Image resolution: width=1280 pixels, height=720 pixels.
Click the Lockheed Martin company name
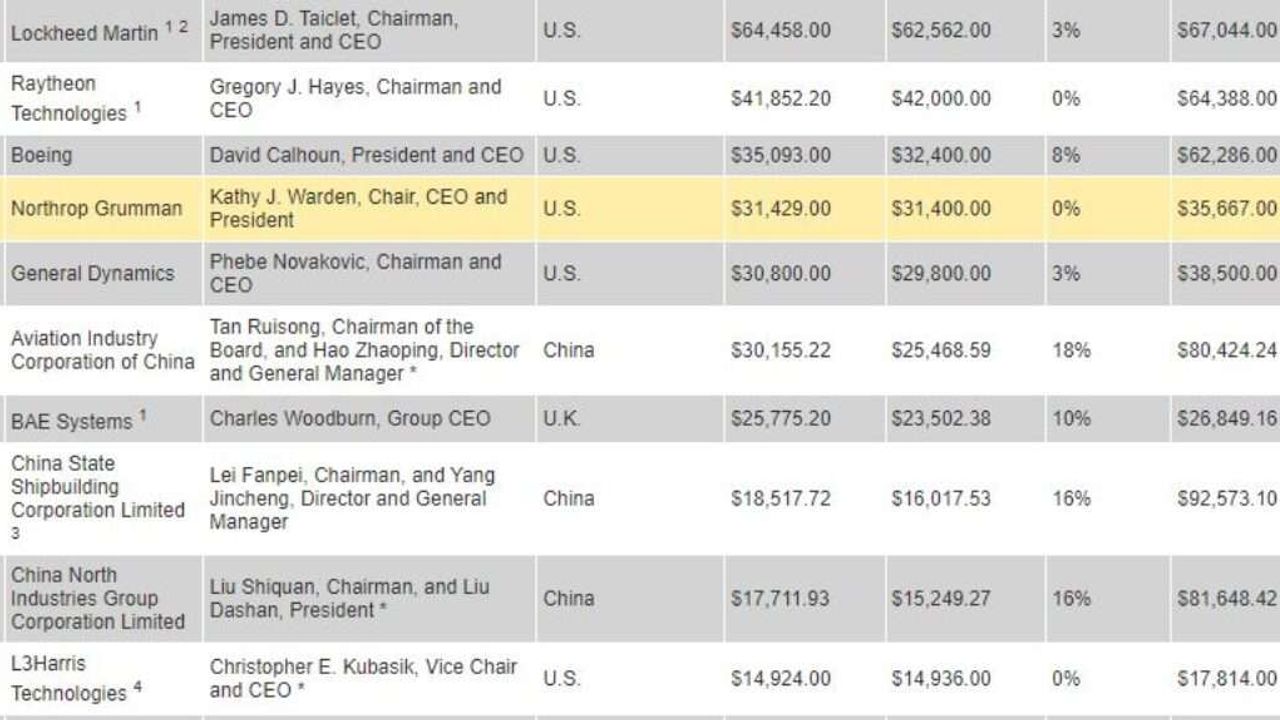(85, 33)
